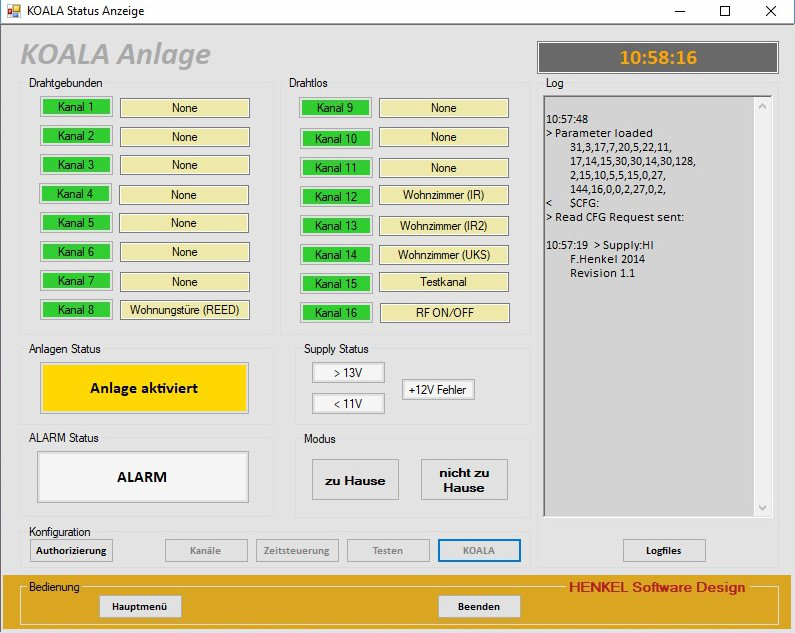Toggle the green Kanal 1 indicator
This screenshot has width=795, height=633.
pyautogui.click(x=76, y=107)
